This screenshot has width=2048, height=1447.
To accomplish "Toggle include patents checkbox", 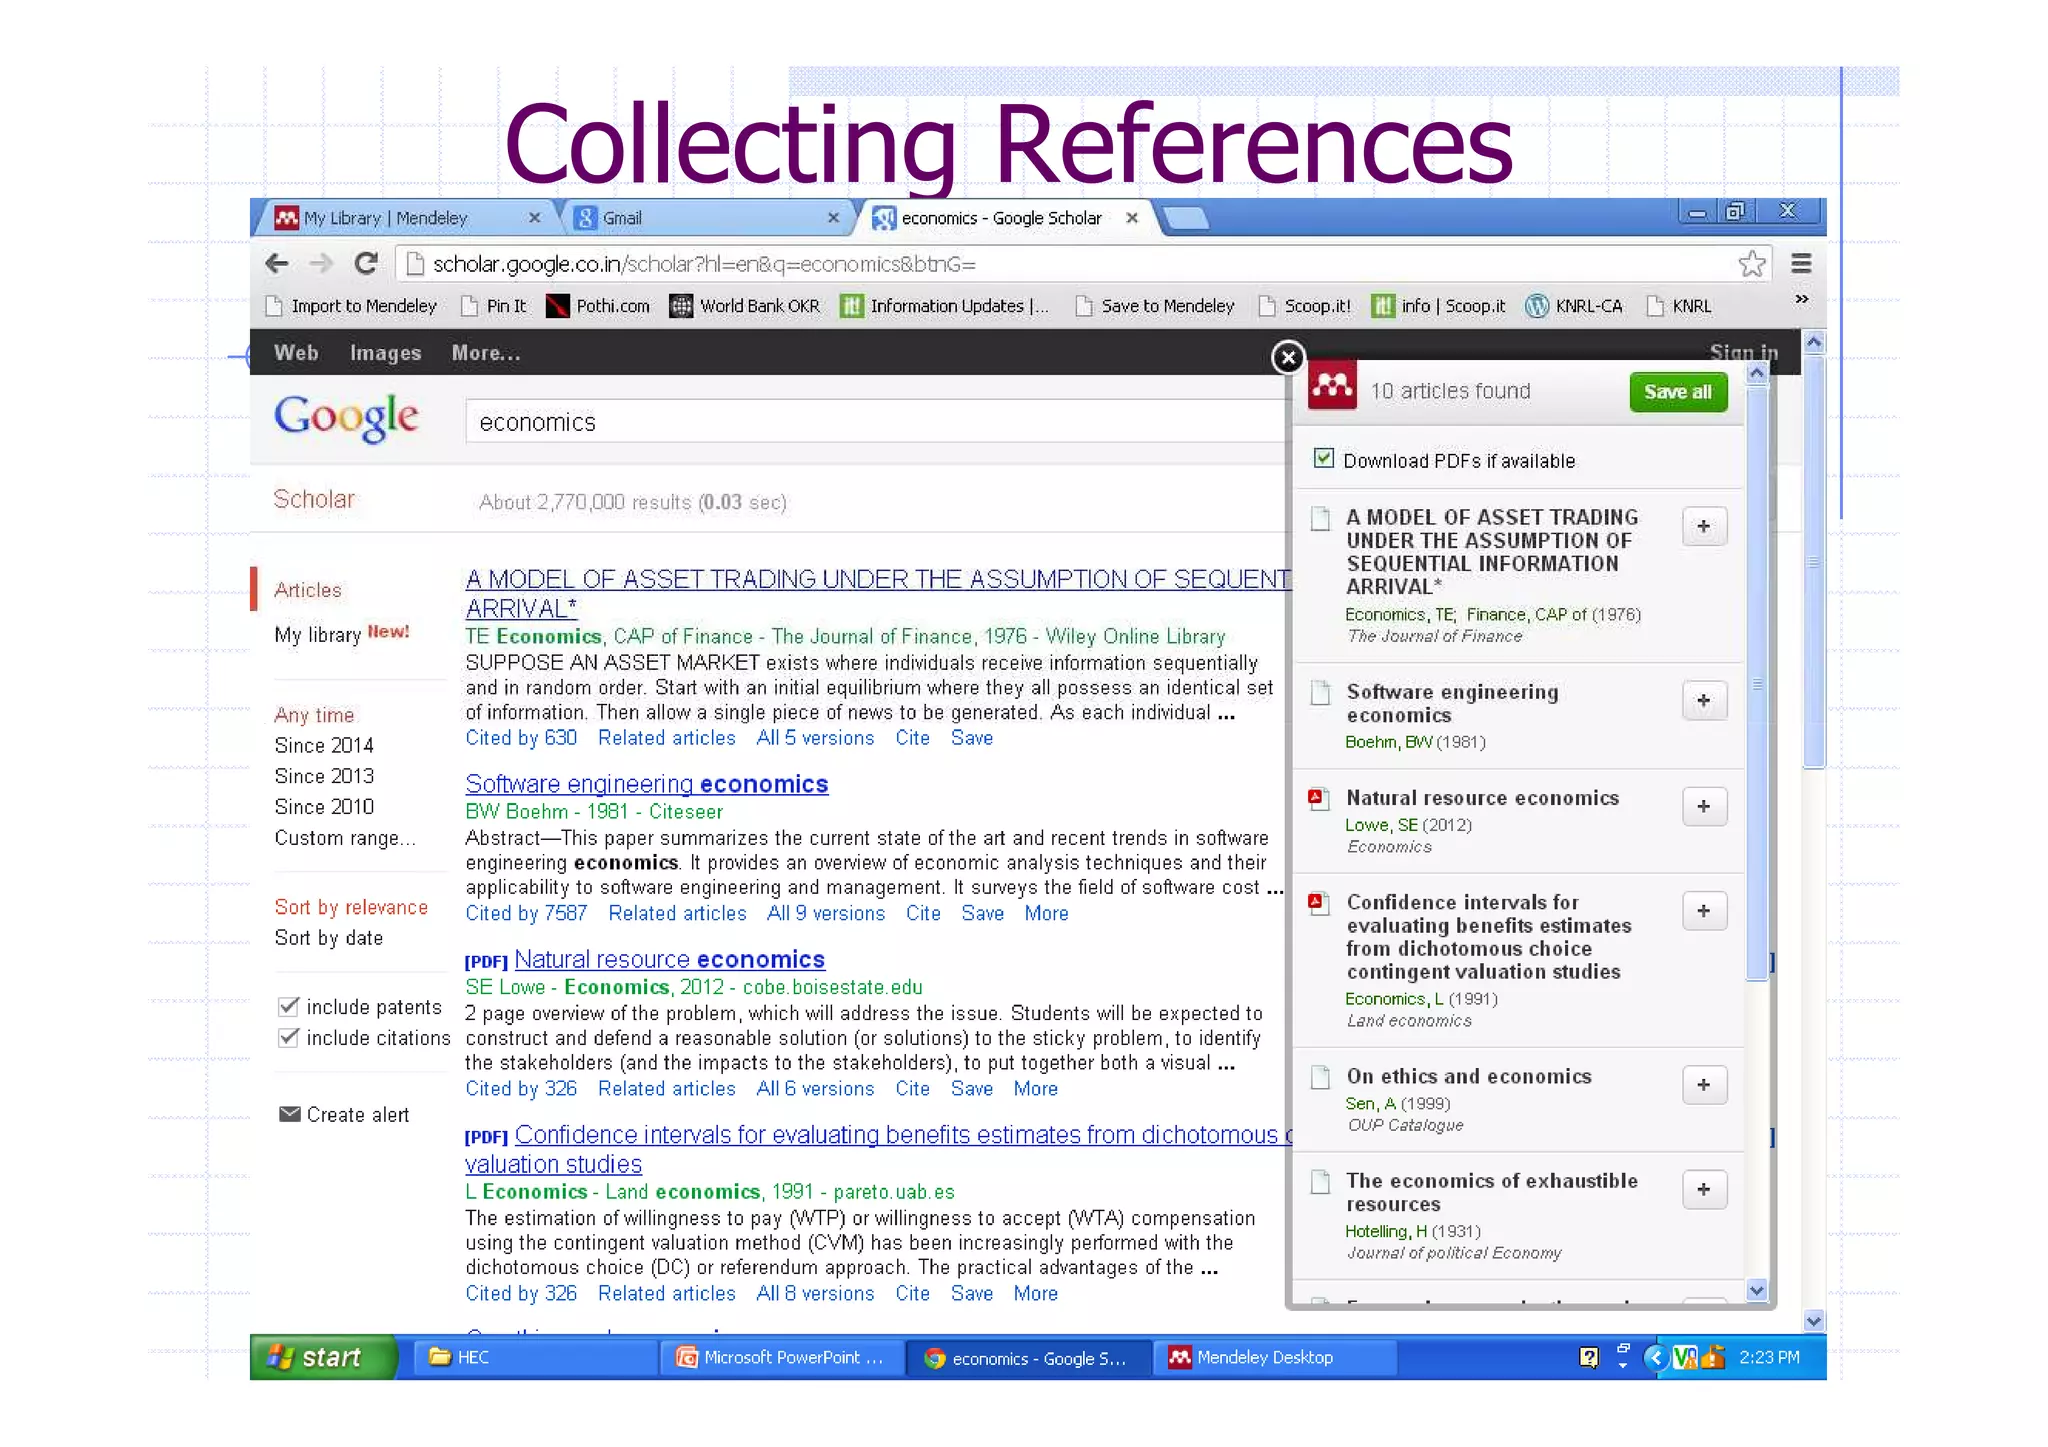I will 289,1006.
